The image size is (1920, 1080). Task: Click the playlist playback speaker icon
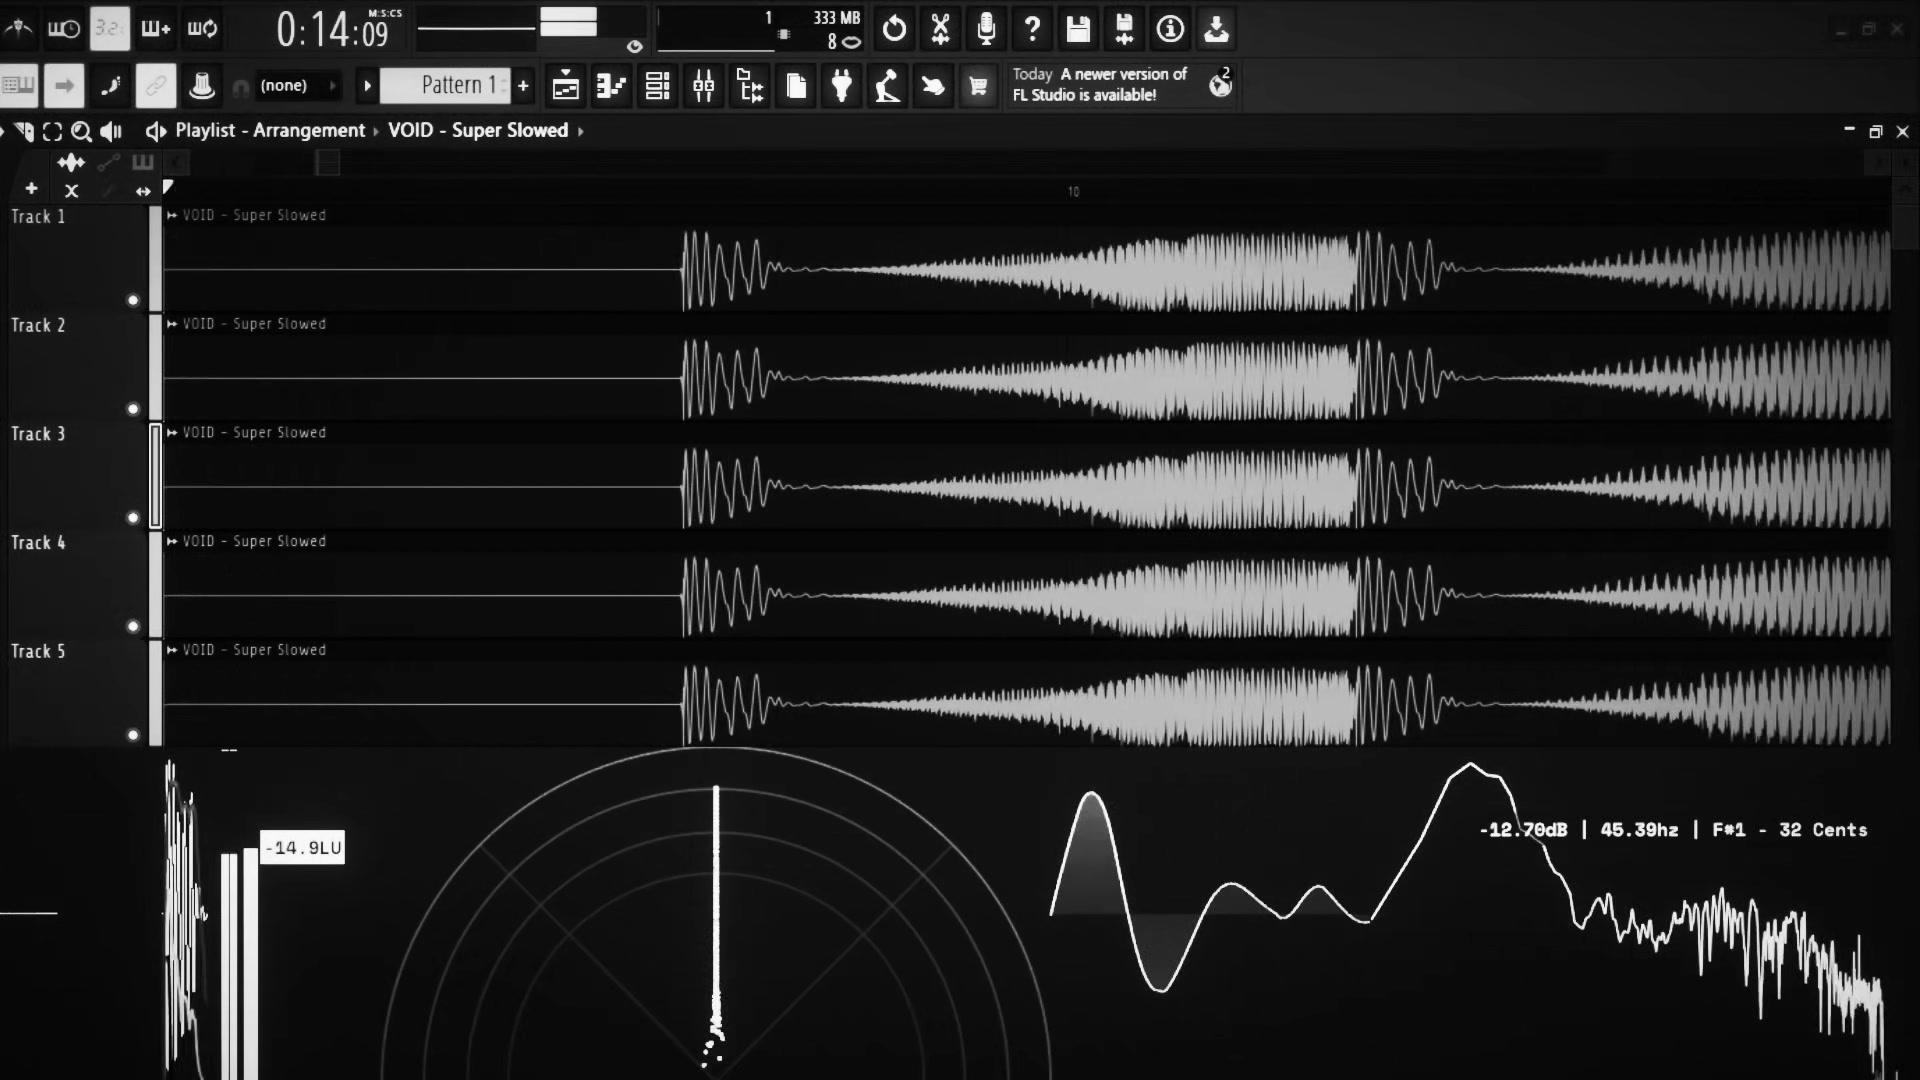click(111, 131)
